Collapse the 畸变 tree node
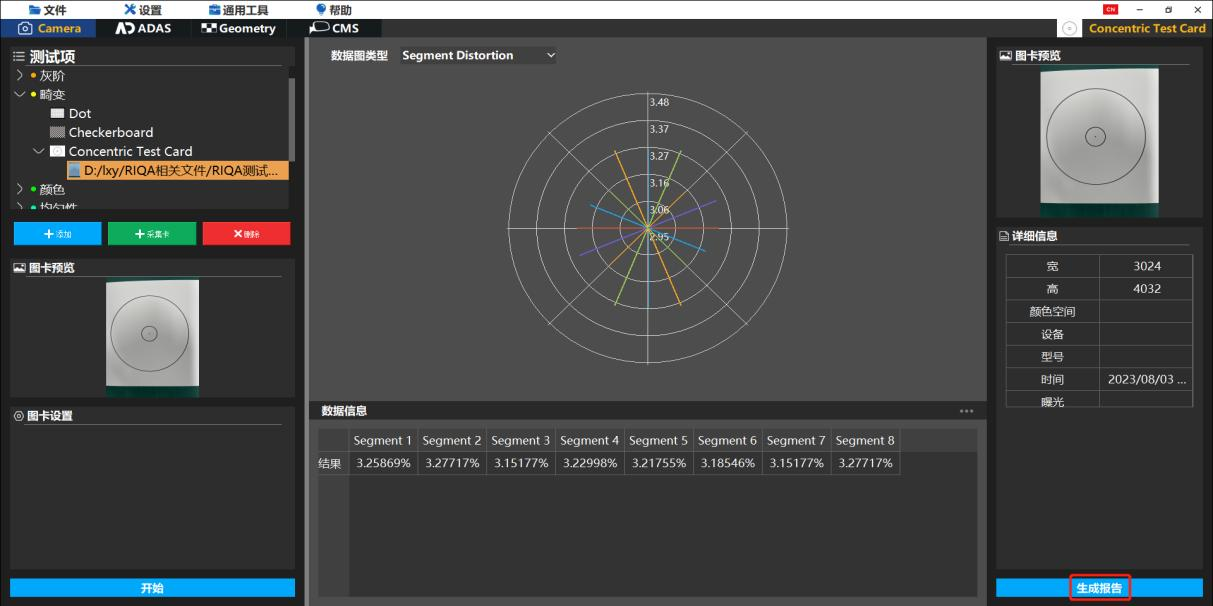This screenshot has width=1213, height=606. [x=21, y=95]
